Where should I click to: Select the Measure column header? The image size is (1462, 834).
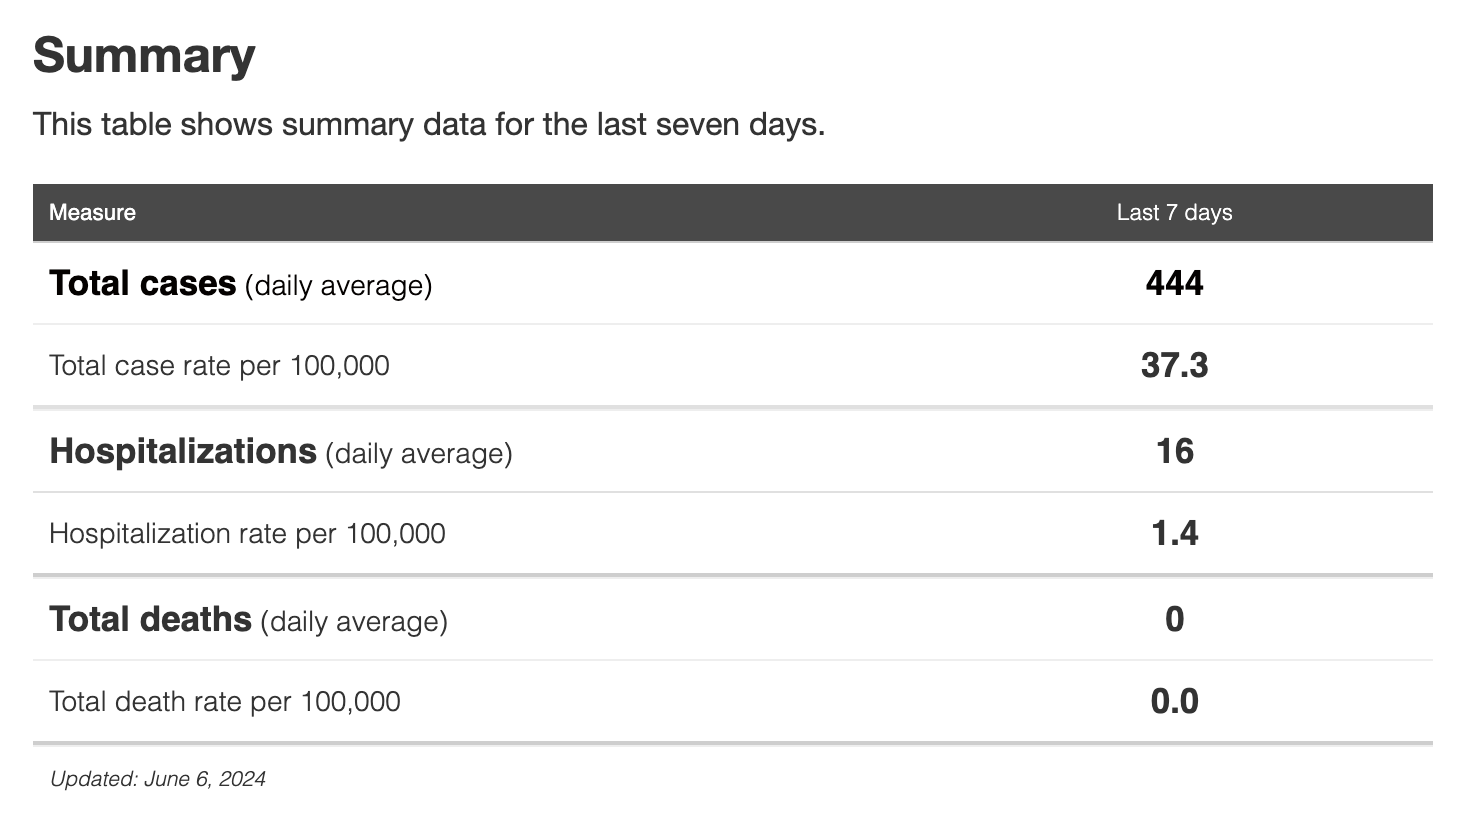point(92,212)
